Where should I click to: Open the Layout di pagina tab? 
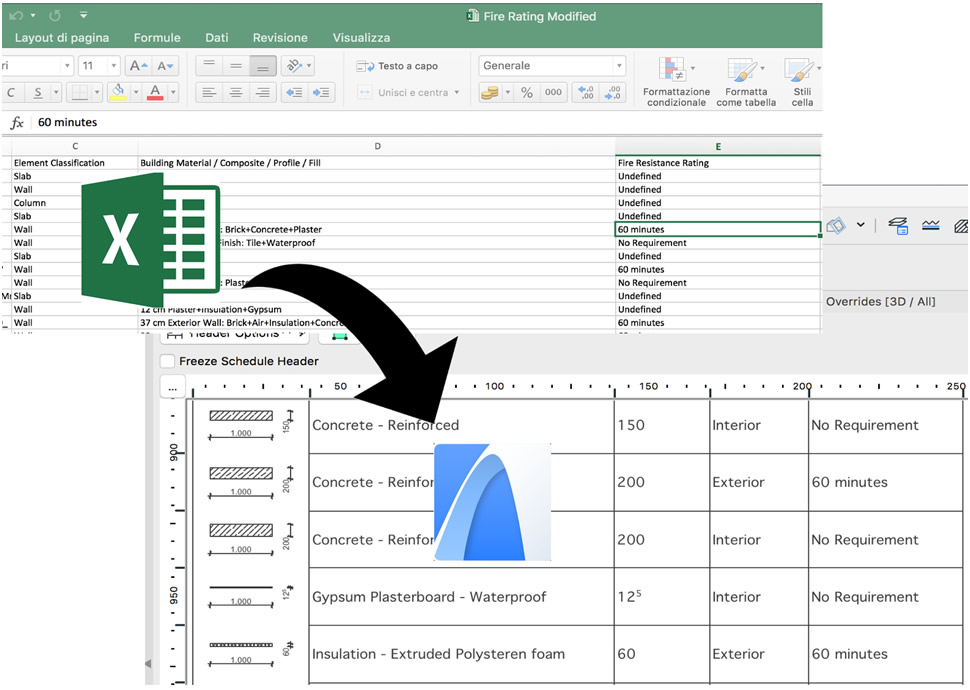pos(61,38)
